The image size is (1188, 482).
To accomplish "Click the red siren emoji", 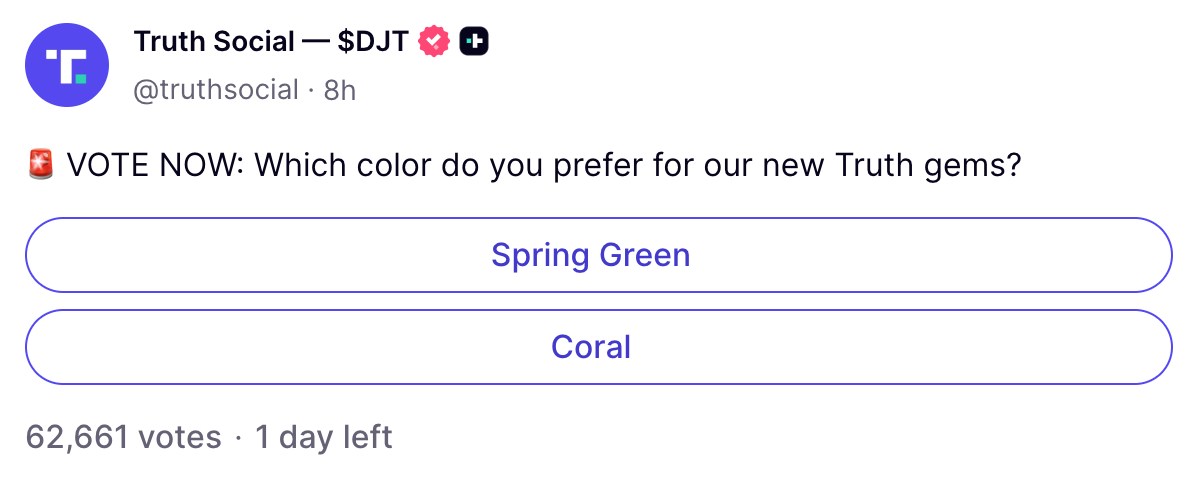I will [41, 164].
